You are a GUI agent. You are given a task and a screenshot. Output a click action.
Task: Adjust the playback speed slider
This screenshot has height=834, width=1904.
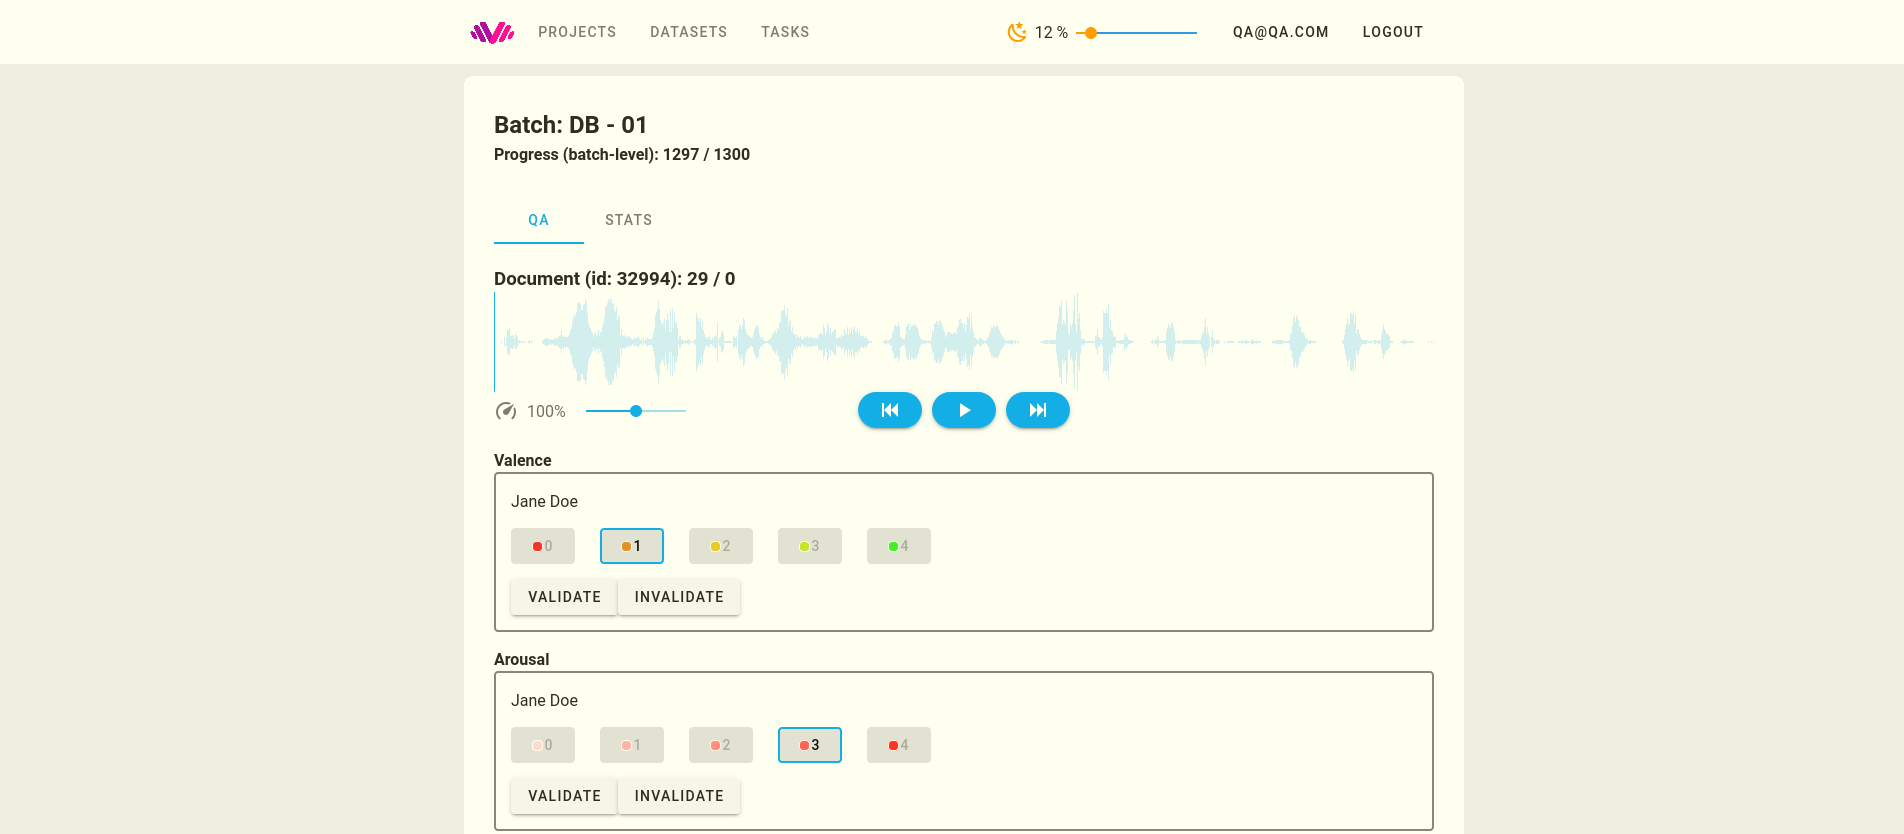pyautogui.click(x=636, y=411)
